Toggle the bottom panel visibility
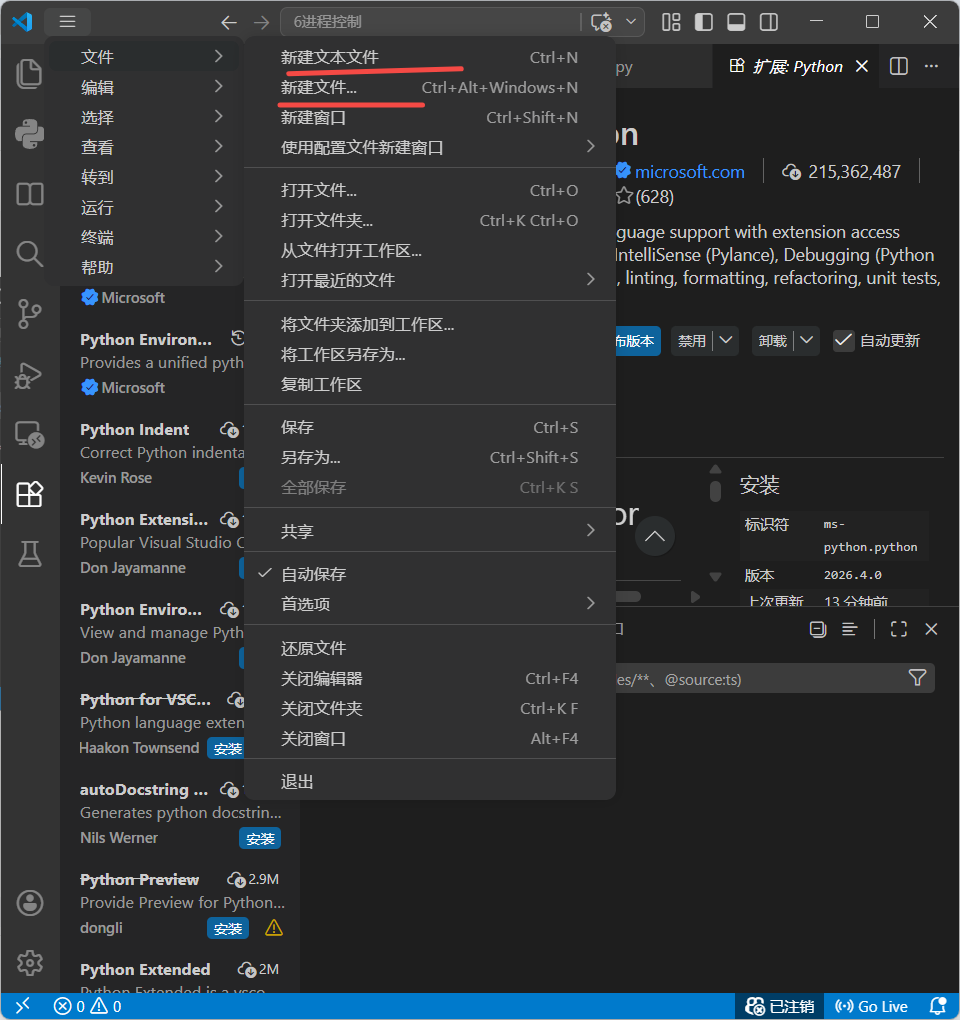Viewport: 960px width, 1020px height. point(736,22)
